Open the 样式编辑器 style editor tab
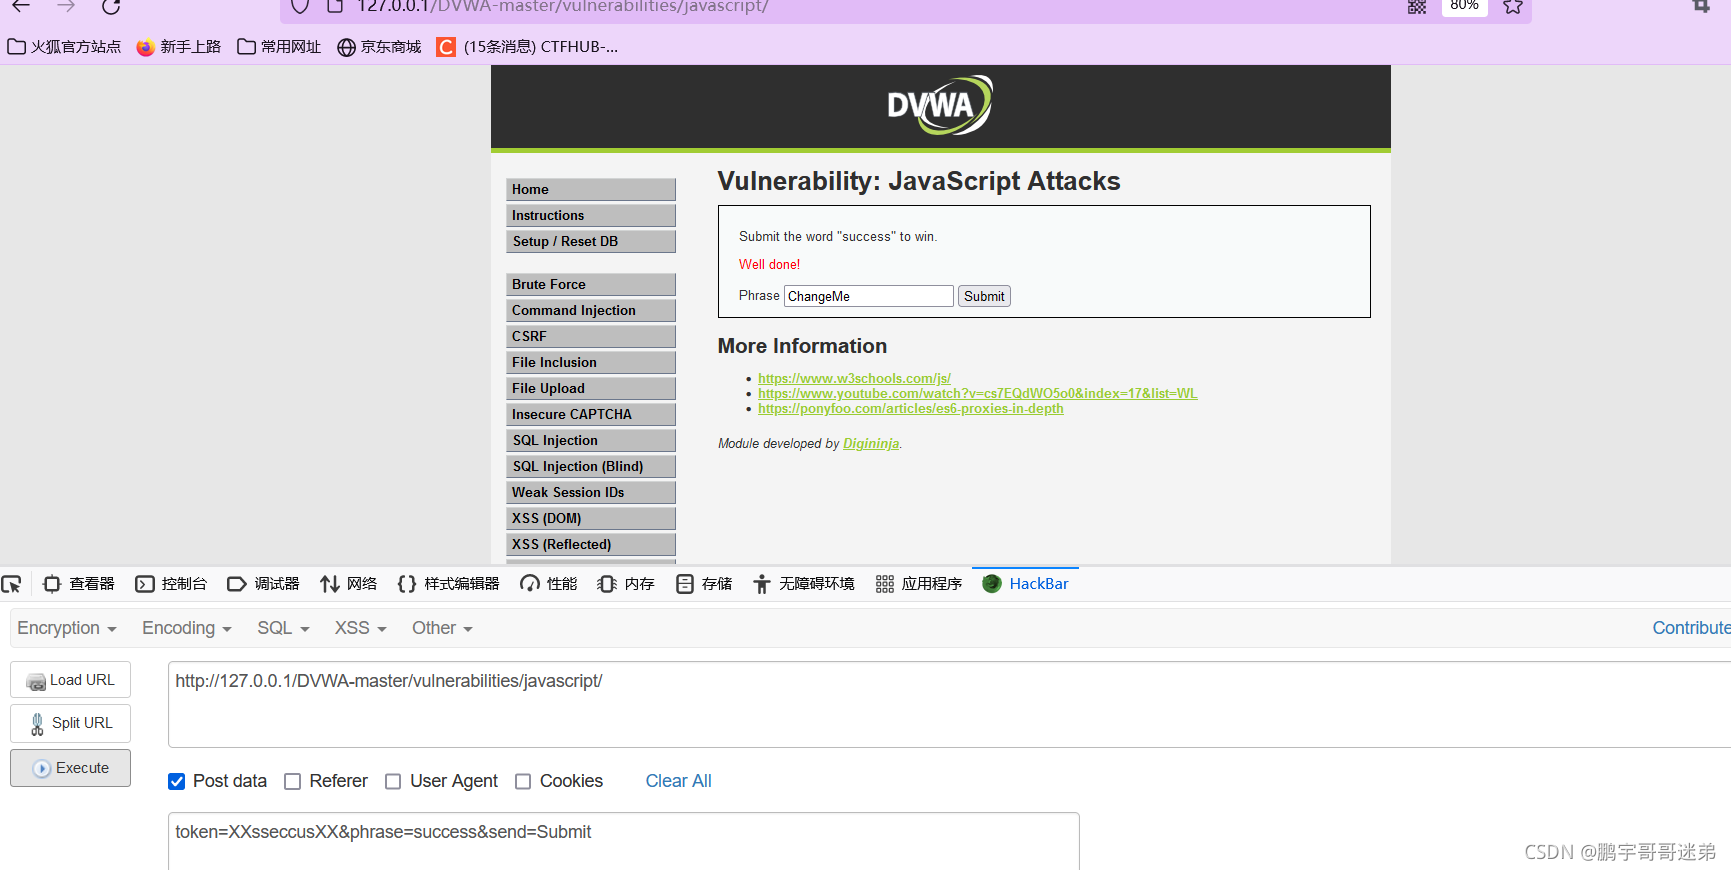This screenshot has width=1731, height=870. tap(448, 584)
